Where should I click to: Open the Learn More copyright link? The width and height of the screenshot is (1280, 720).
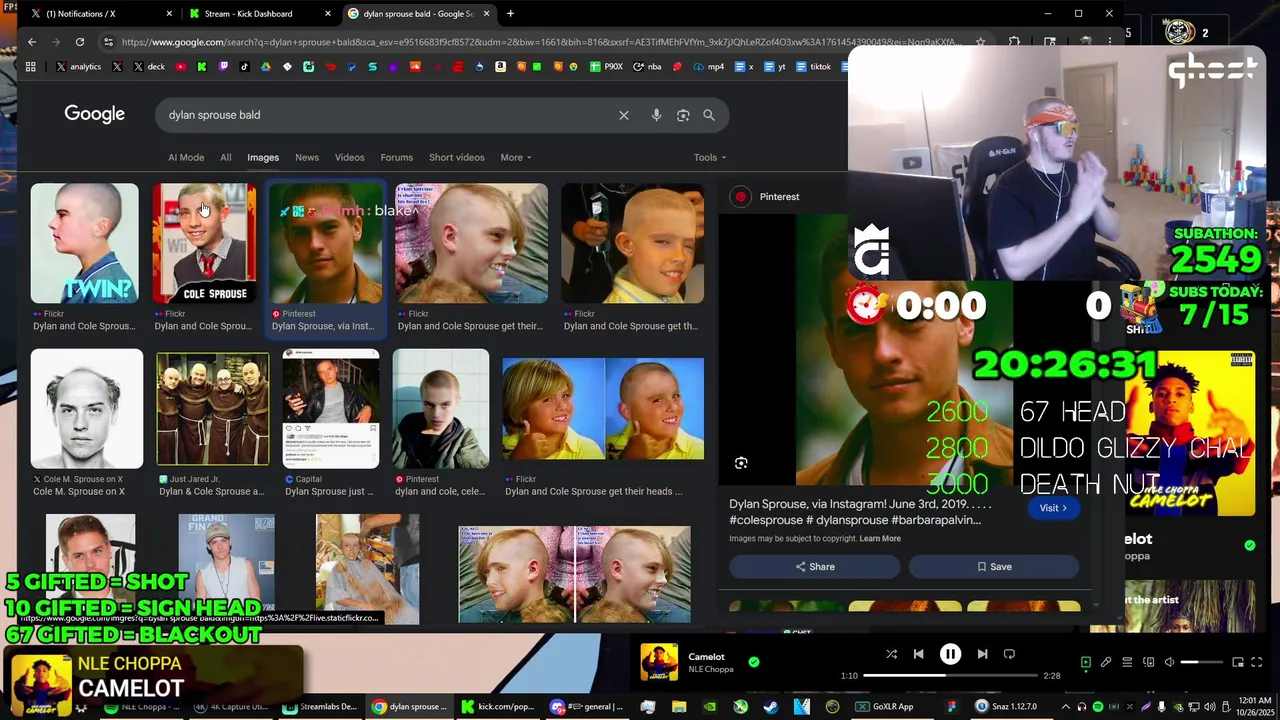click(x=880, y=539)
